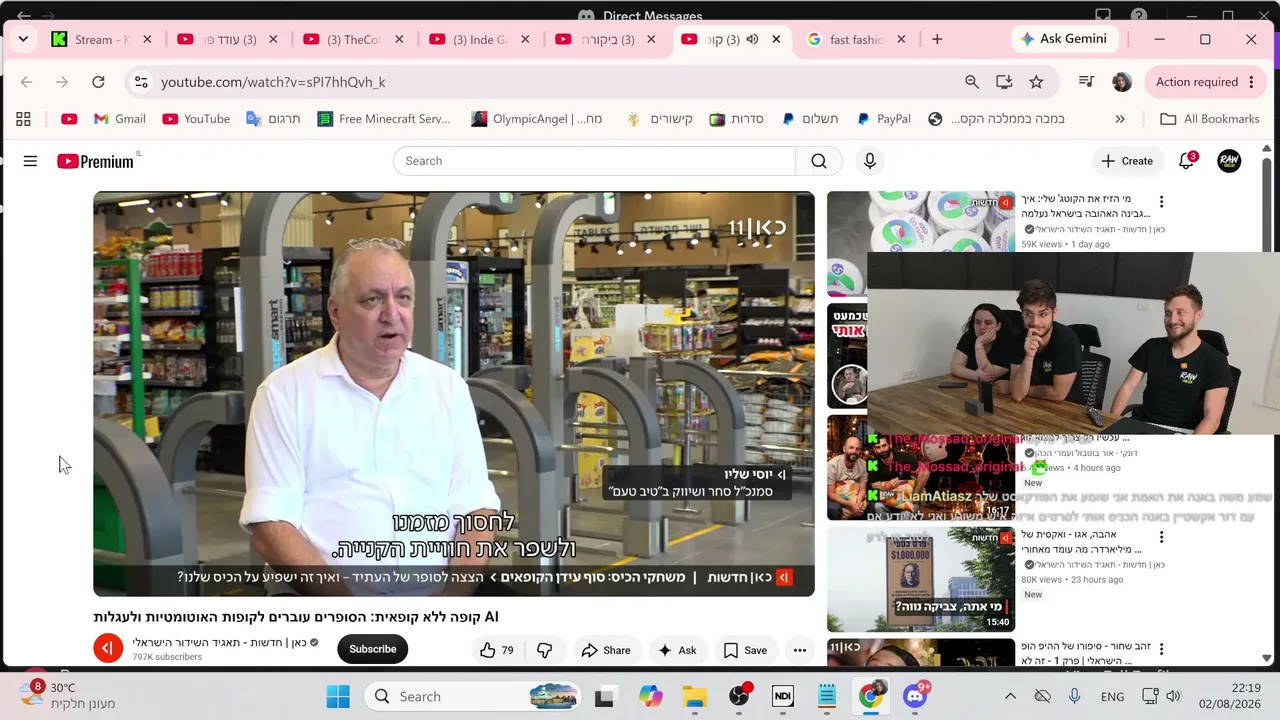Viewport: 1280px width, 720px height.
Task: Open Free Minecraft Server bookmark
Action: point(384,119)
